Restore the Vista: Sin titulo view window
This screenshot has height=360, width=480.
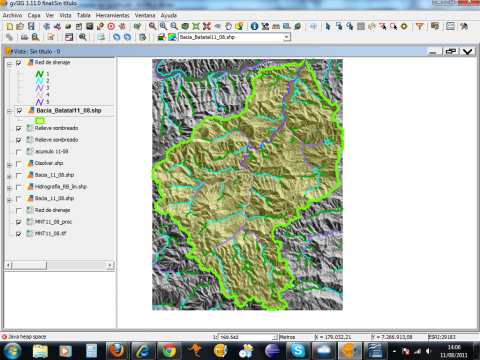(x=451, y=52)
